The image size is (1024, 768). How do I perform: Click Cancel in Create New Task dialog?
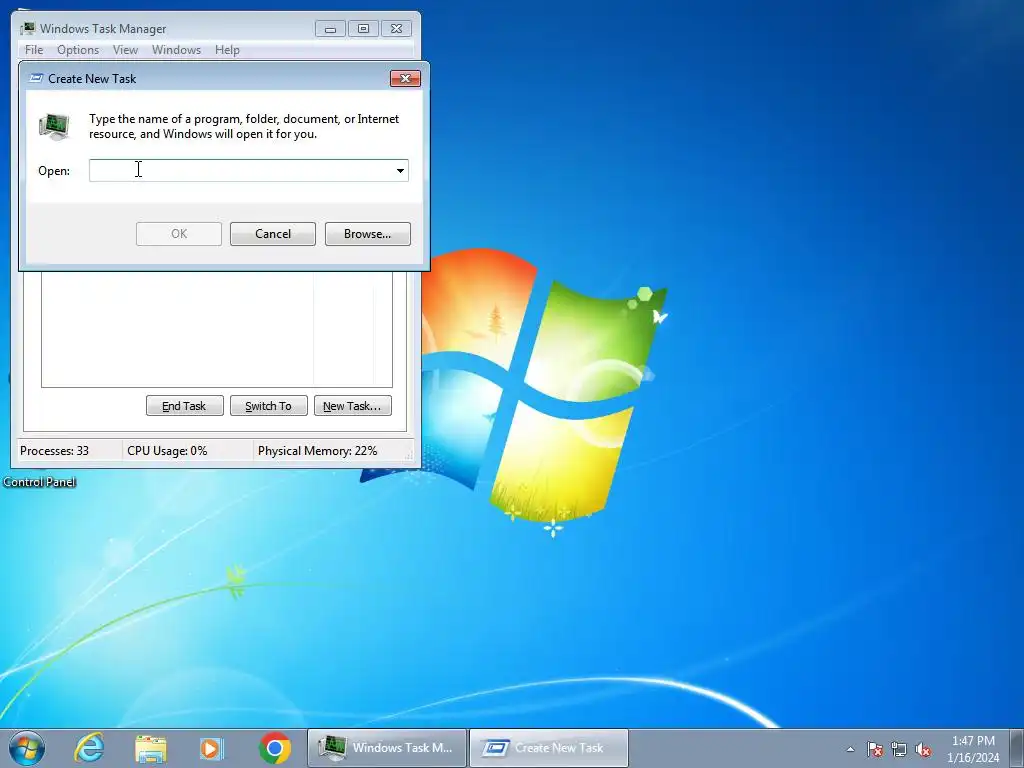(x=272, y=234)
